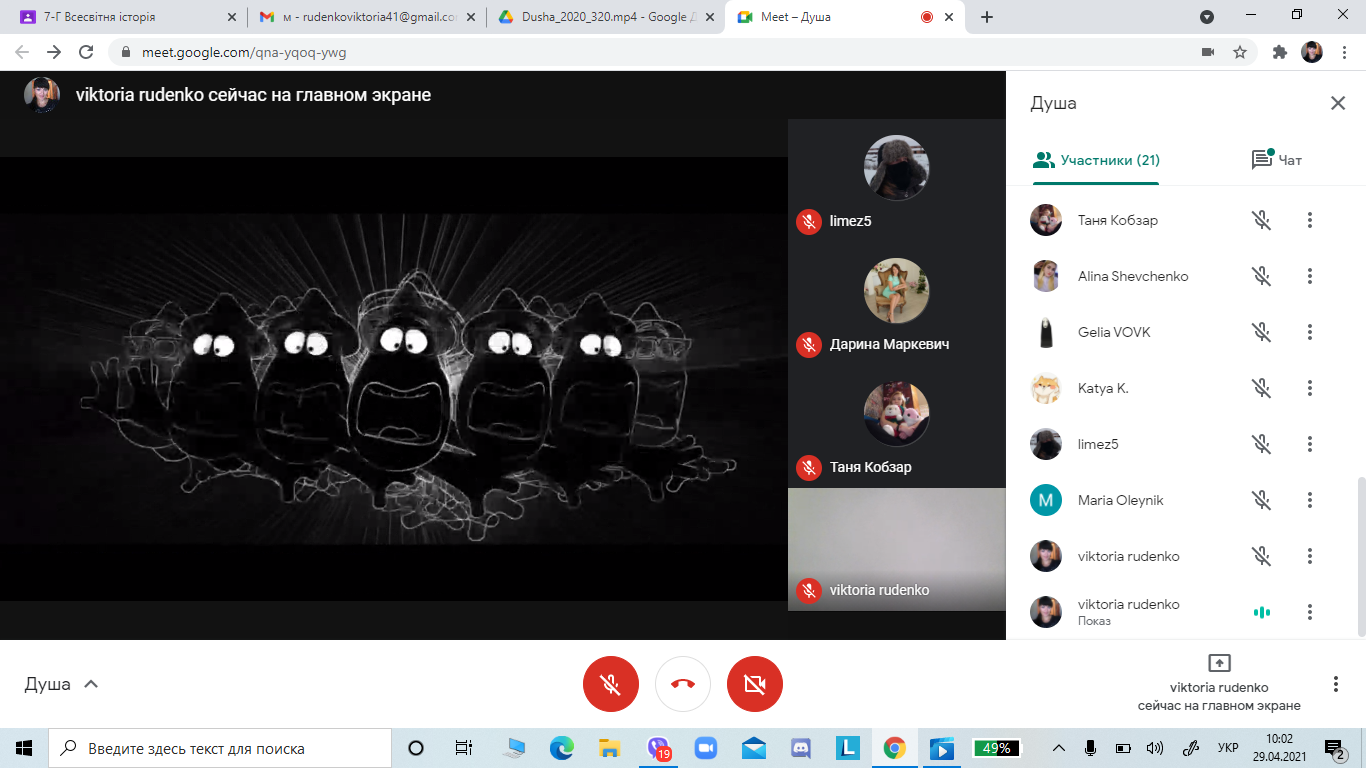
Task: Mute Gelia VOVK in the participants list
Action: tap(1262, 332)
